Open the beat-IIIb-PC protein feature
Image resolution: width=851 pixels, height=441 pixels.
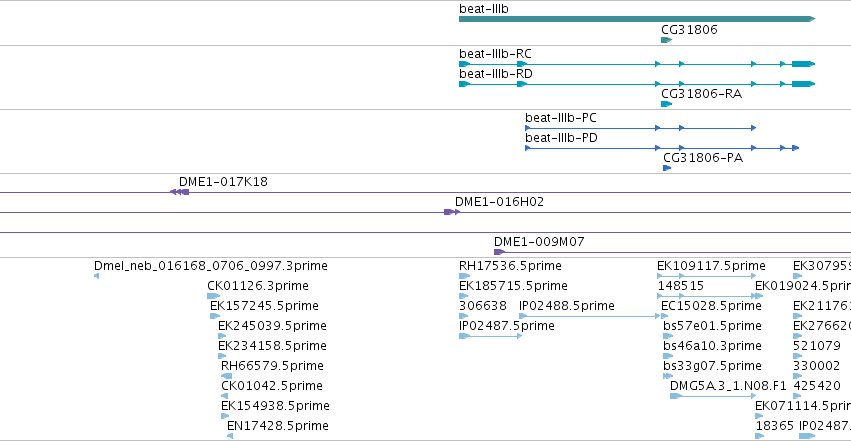click(640, 128)
